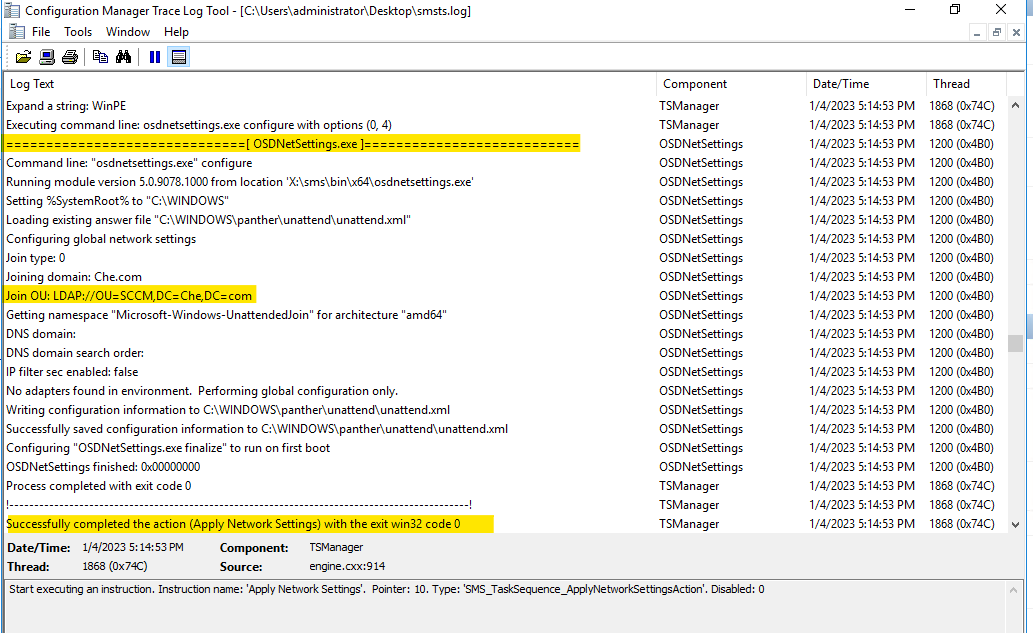Select the 'Joining domain: Che.com' row
1033x633 pixels.
[505, 277]
